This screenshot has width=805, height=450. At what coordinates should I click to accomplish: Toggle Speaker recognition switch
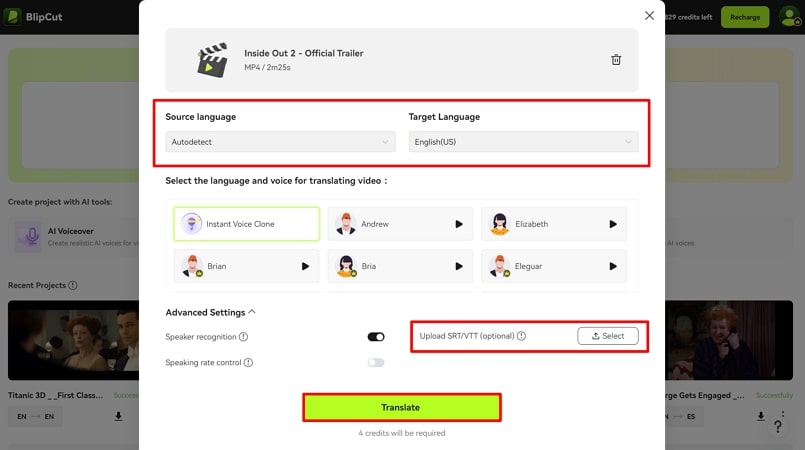point(376,337)
